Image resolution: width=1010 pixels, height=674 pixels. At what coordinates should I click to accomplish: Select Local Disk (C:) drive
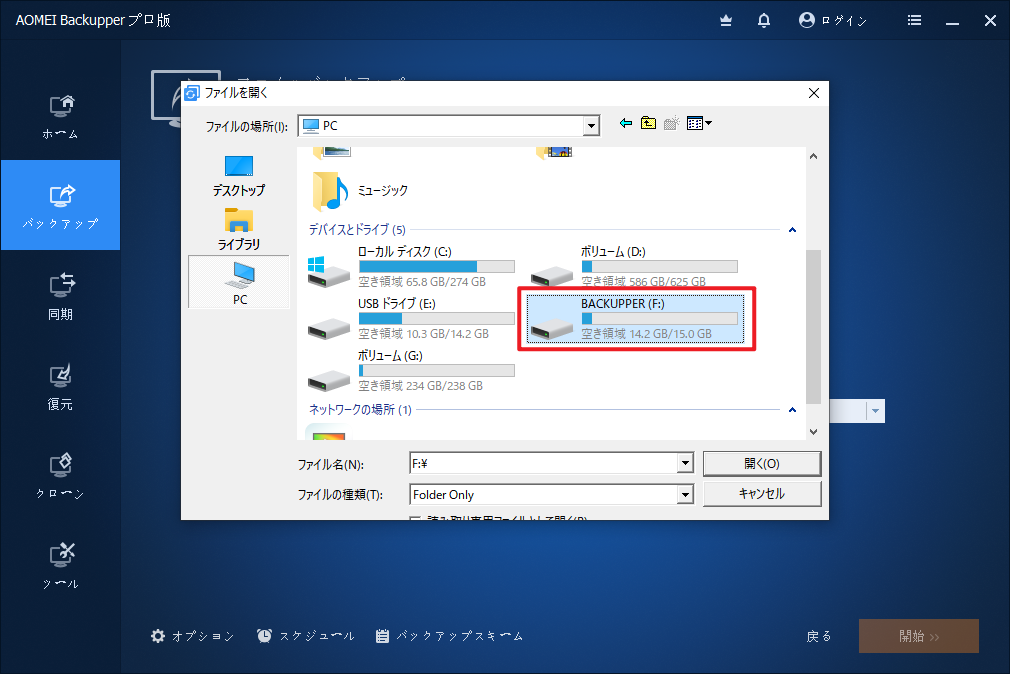coord(411,267)
